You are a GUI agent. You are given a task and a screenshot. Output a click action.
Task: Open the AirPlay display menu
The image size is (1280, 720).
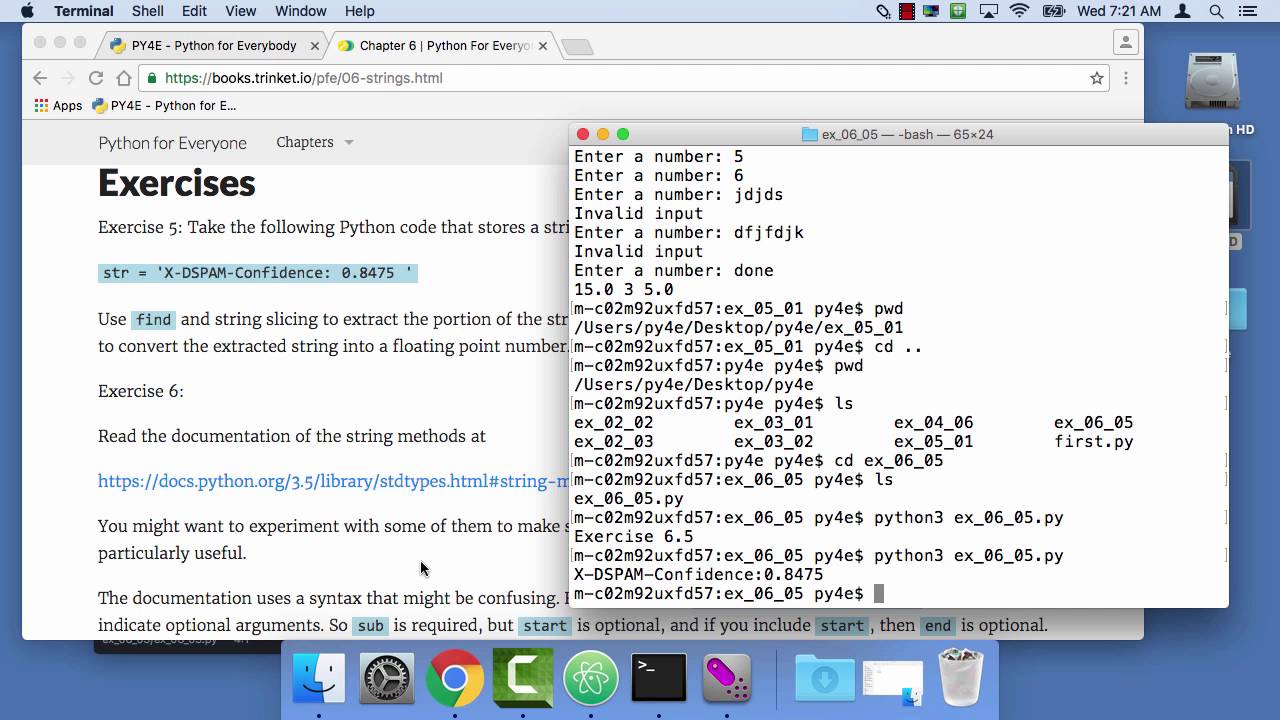[988, 11]
